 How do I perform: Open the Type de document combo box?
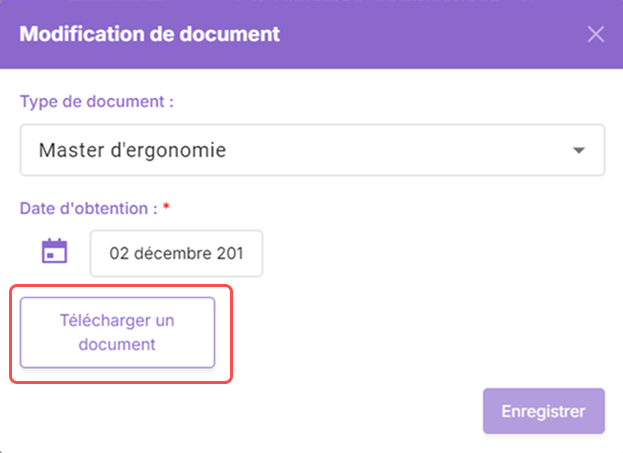312,150
